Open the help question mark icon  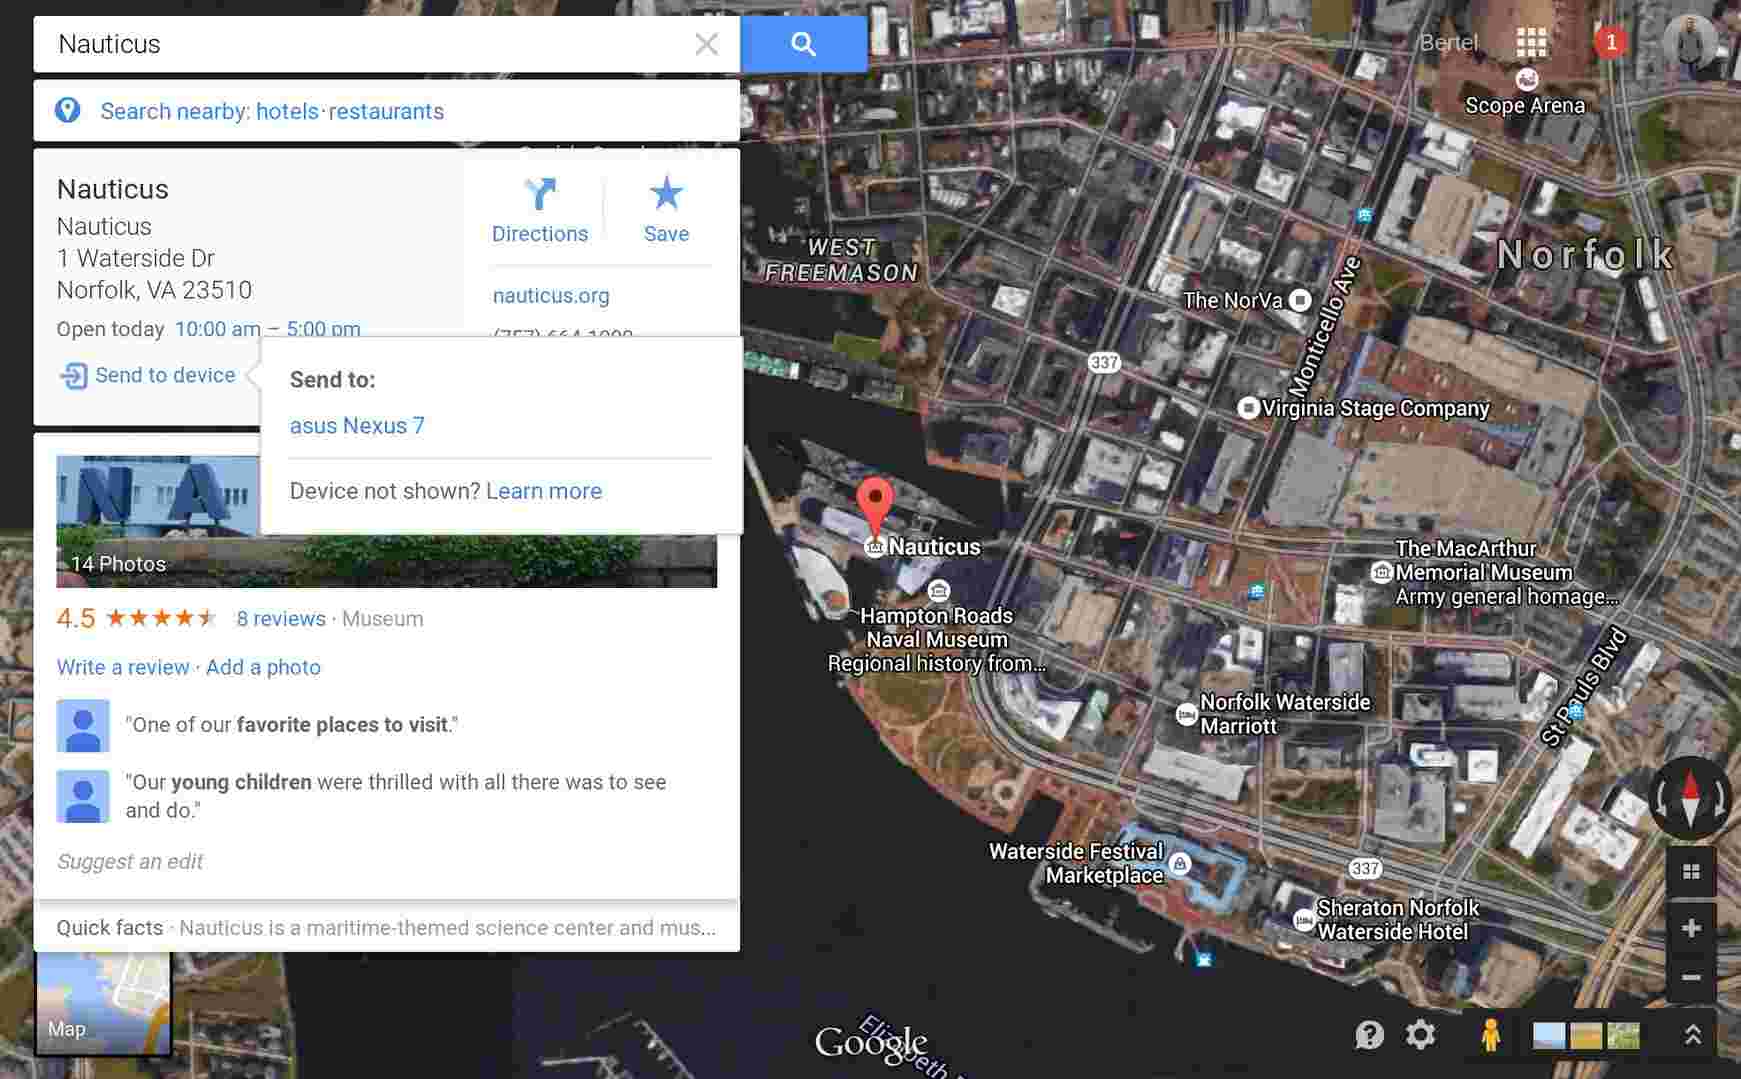pos(1369,1034)
